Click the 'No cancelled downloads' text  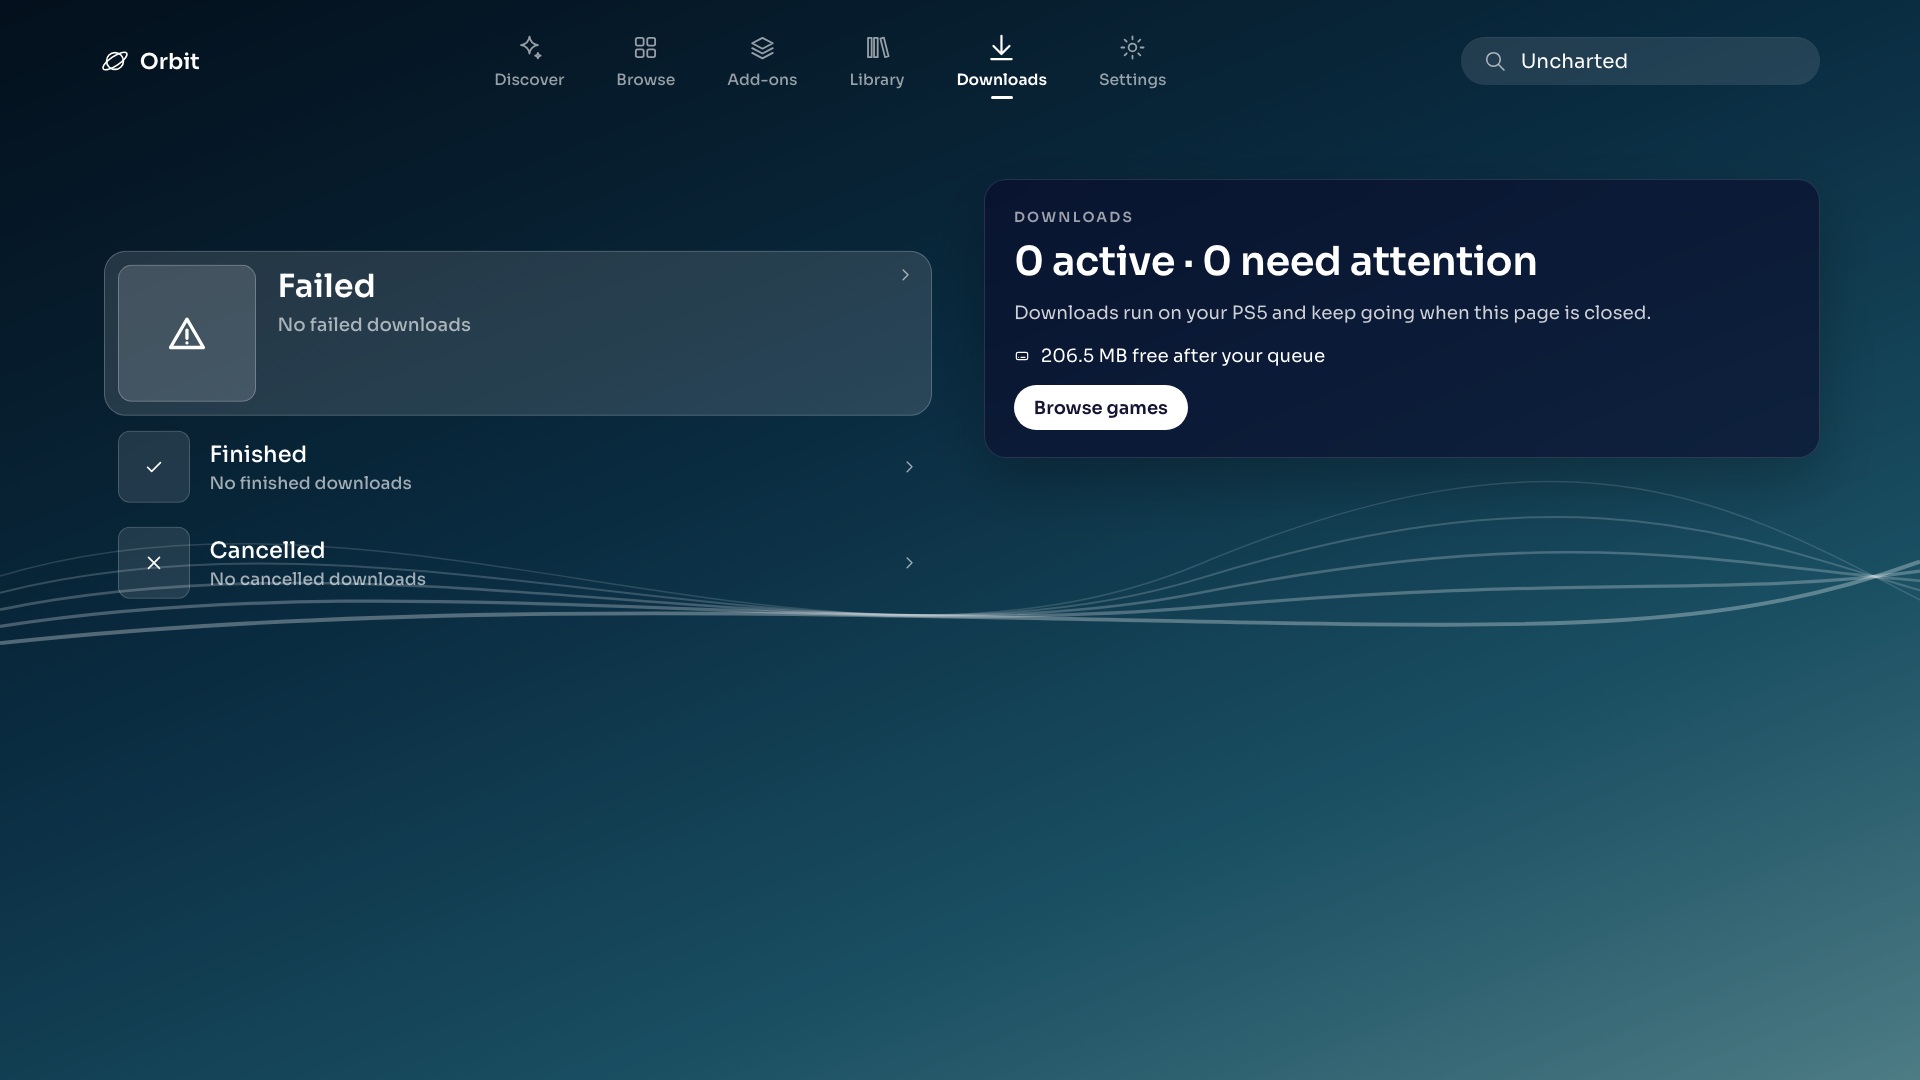pyautogui.click(x=318, y=579)
